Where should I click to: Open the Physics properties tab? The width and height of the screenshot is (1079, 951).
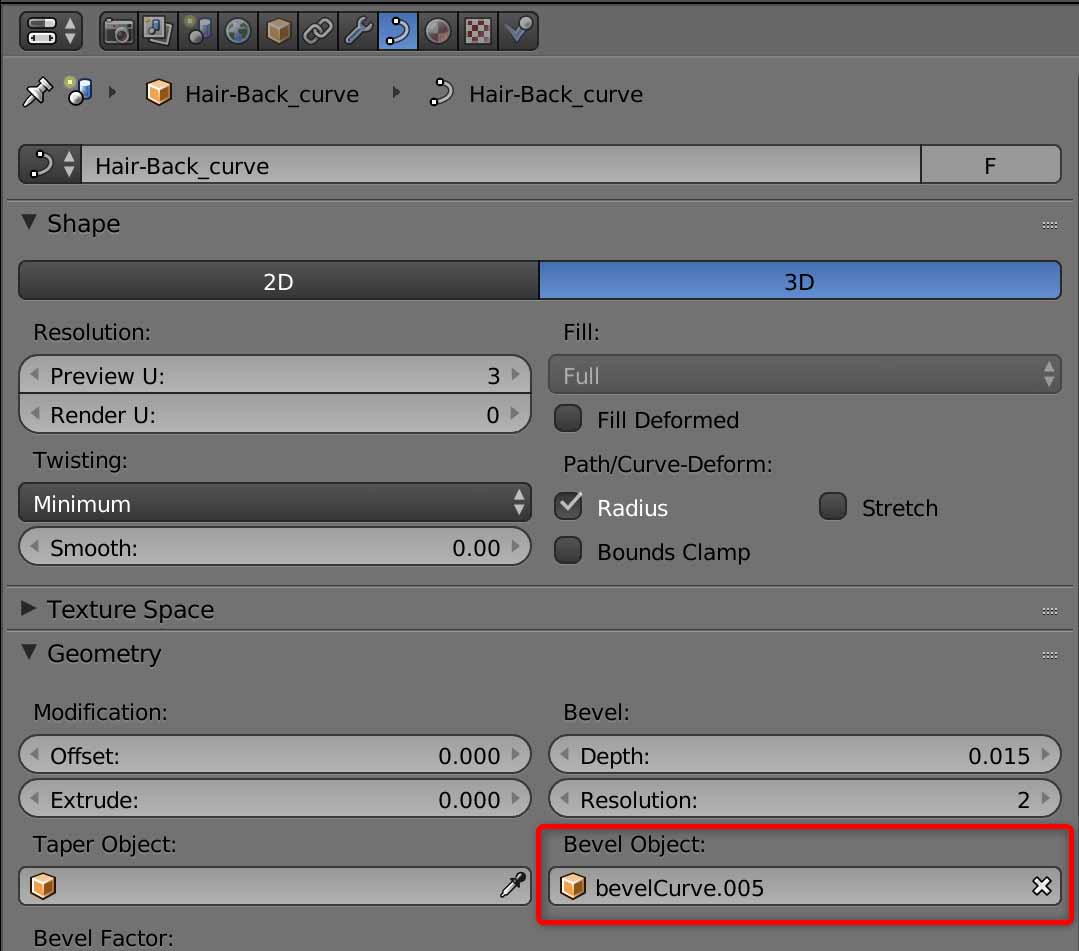click(x=518, y=31)
